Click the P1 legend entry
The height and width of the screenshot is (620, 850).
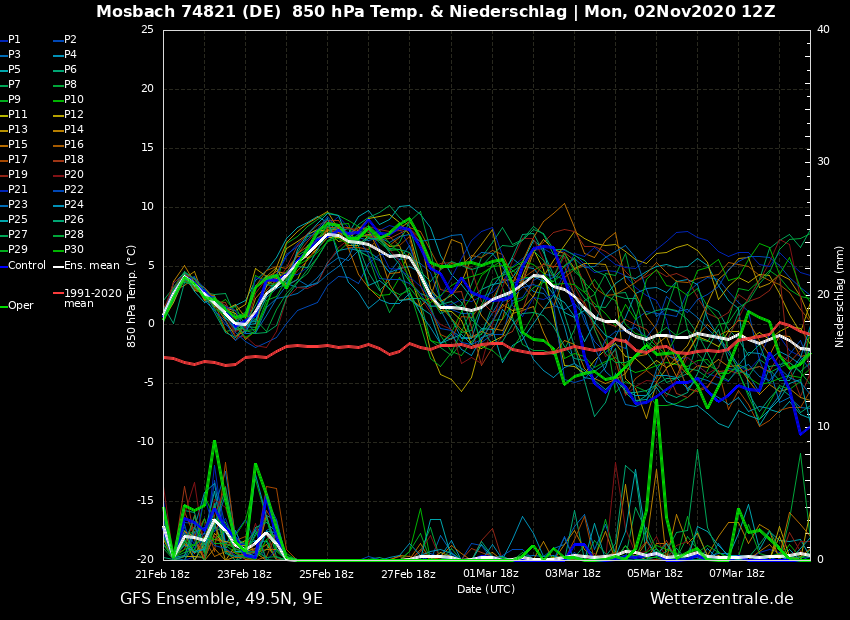click(14, 40)
